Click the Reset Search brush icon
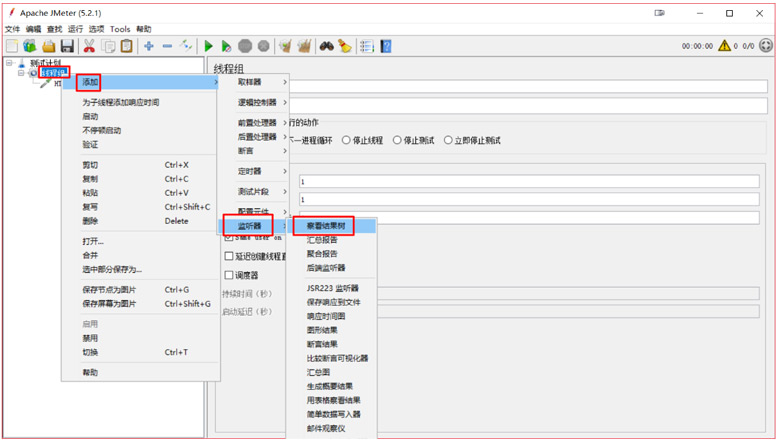 point(345,46)
